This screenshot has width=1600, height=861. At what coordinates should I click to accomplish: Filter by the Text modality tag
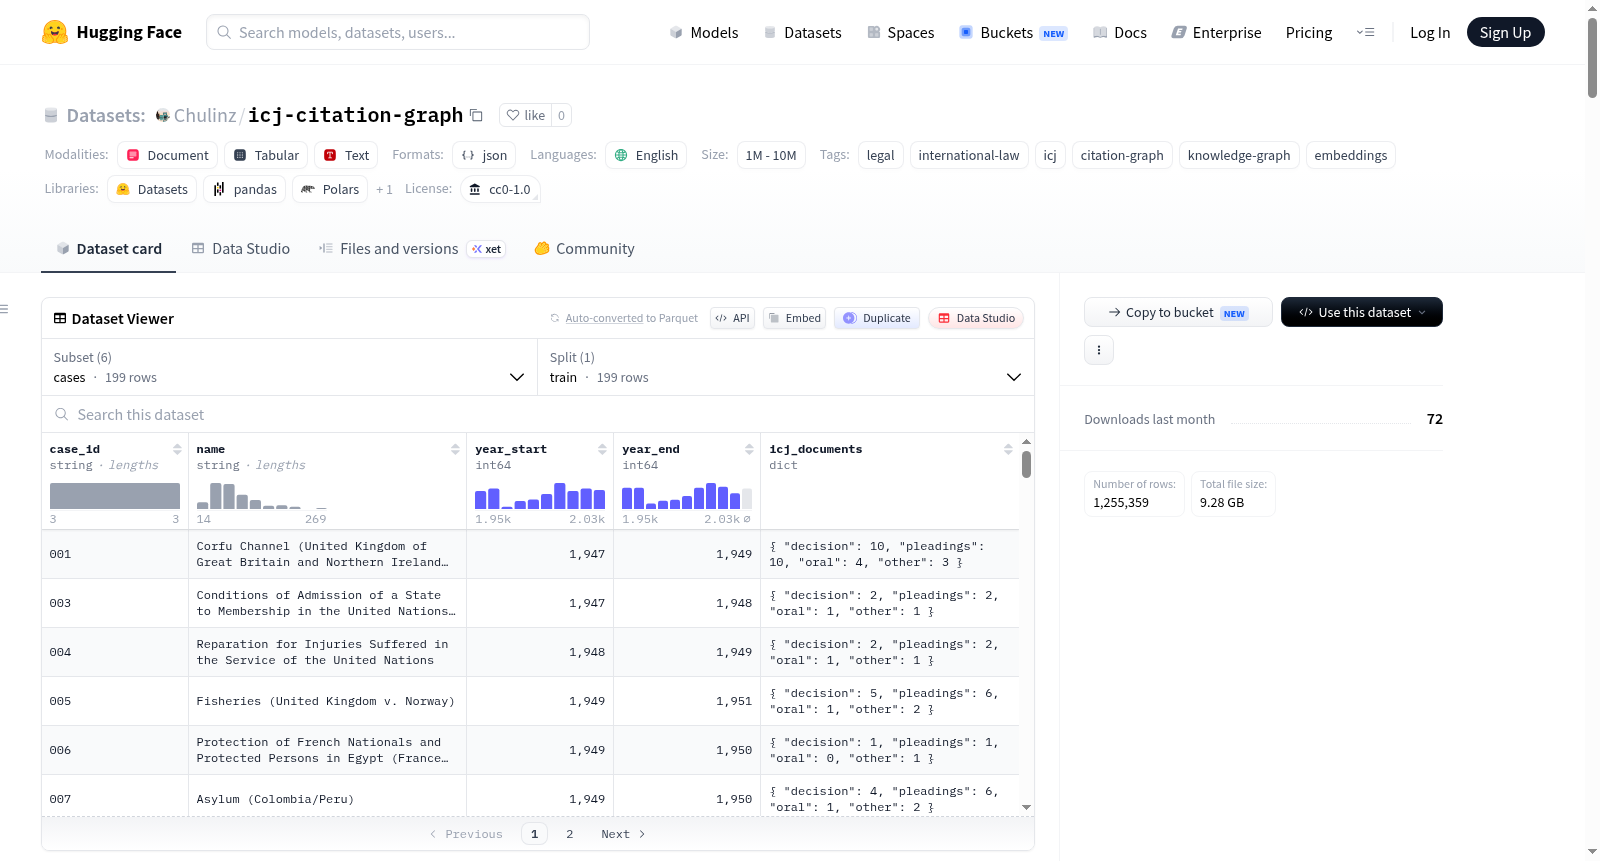coord(346,155)
